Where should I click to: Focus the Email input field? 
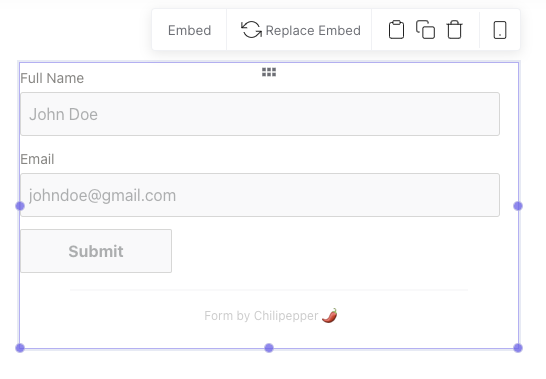click(260, 195)
